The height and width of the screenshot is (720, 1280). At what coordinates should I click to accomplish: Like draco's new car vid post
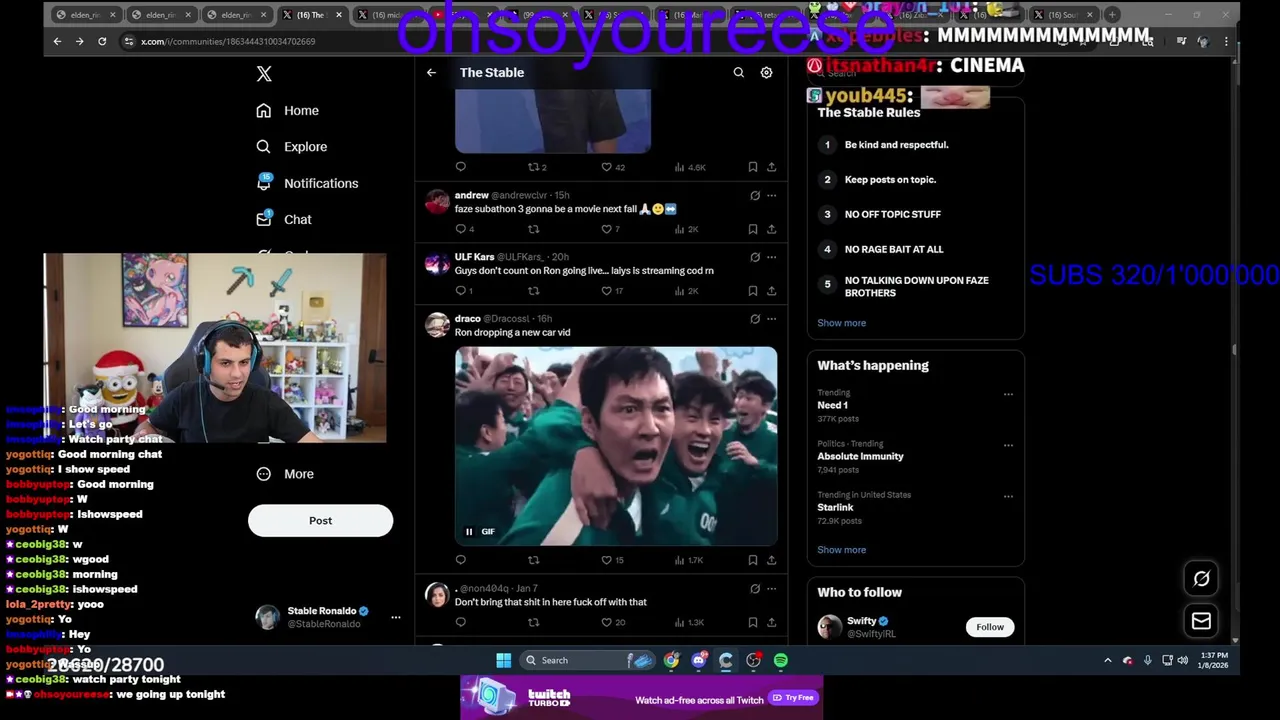(606, 560)
